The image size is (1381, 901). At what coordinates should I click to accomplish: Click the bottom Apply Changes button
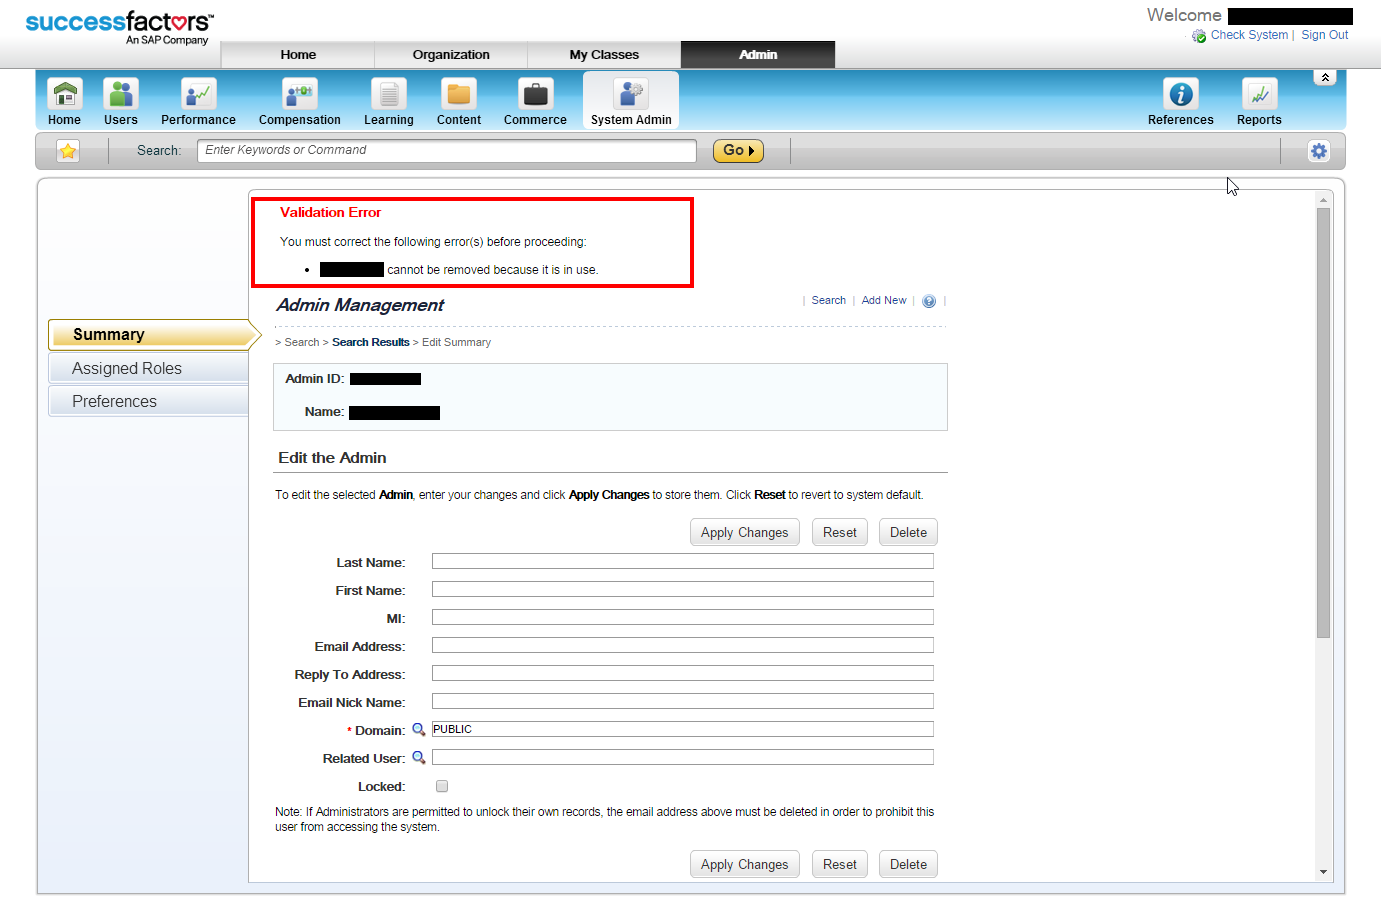[745, 864]
